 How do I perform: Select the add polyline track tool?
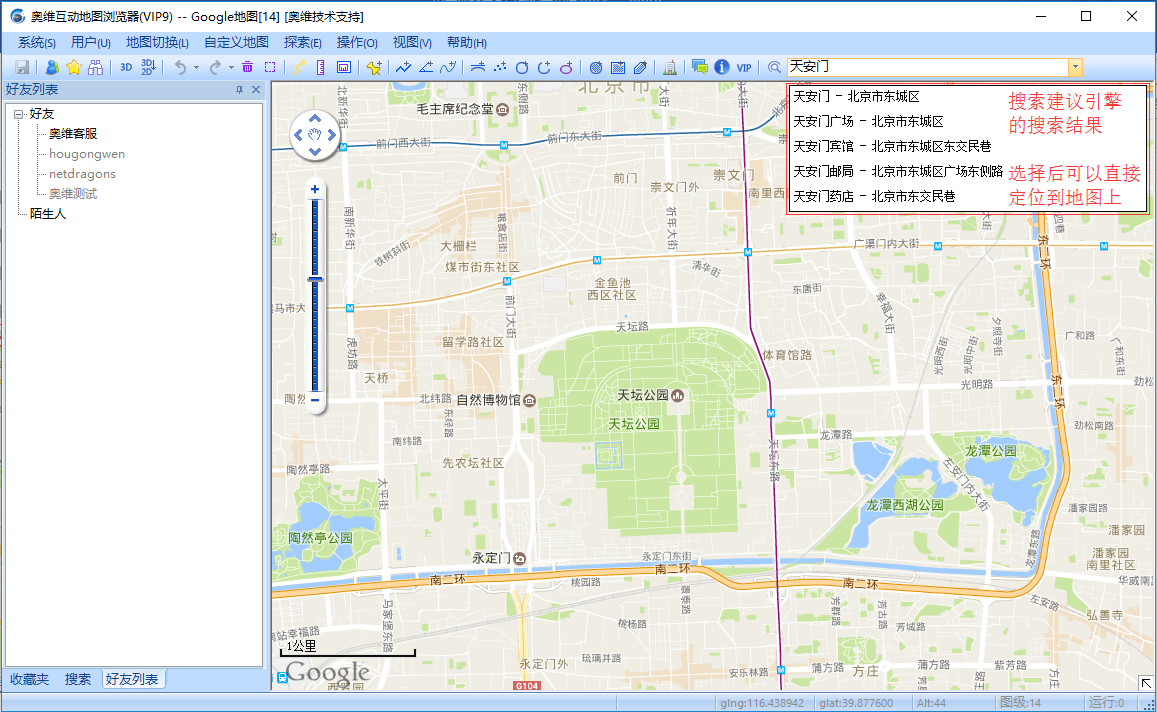(404, 68)
